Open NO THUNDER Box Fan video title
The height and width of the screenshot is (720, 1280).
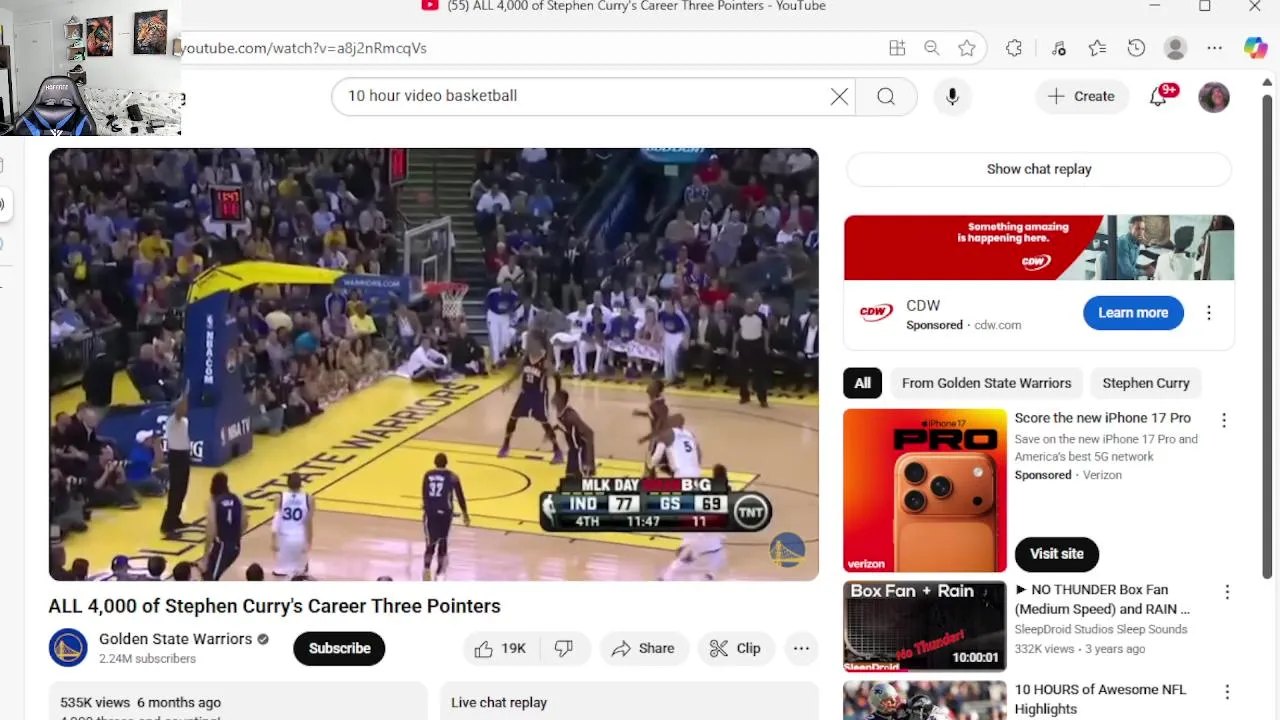[x=1102, y=599]
